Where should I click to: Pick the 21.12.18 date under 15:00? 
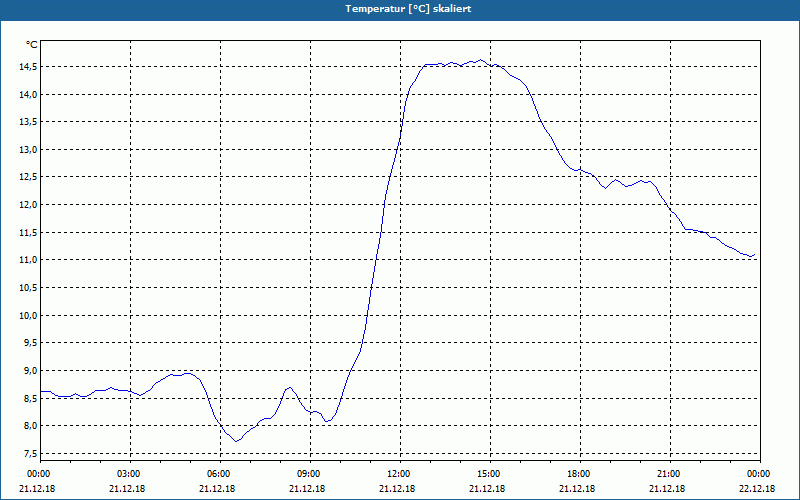click(487, 488)
